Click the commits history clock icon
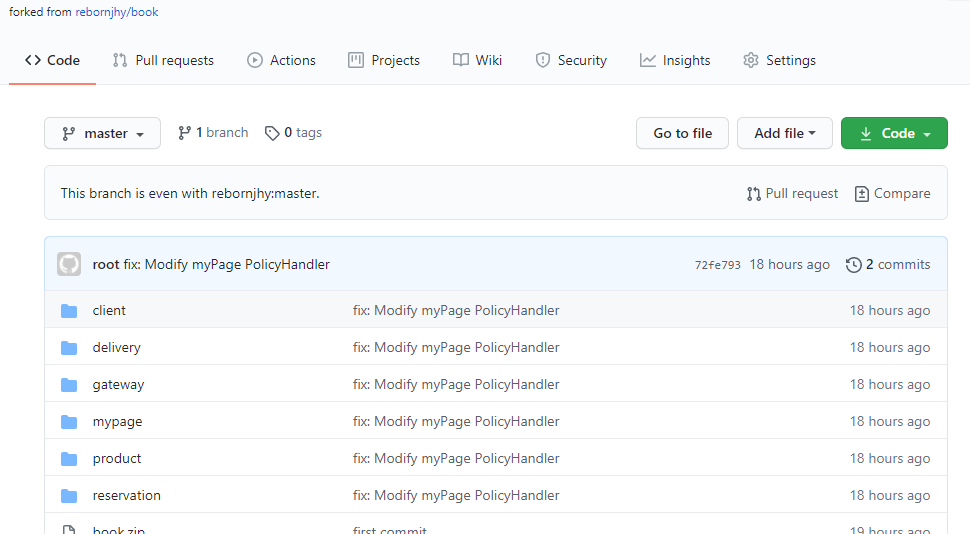 854,265
